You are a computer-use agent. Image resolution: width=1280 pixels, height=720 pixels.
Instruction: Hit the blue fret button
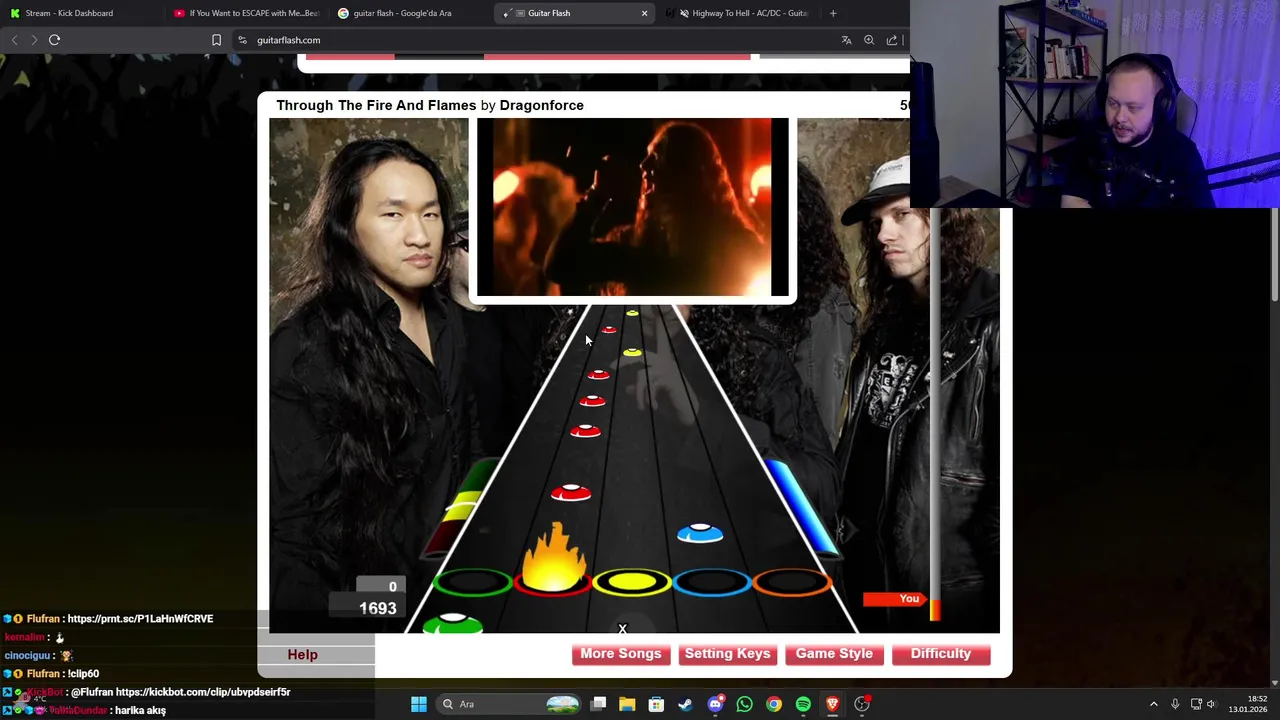(712, 582)
